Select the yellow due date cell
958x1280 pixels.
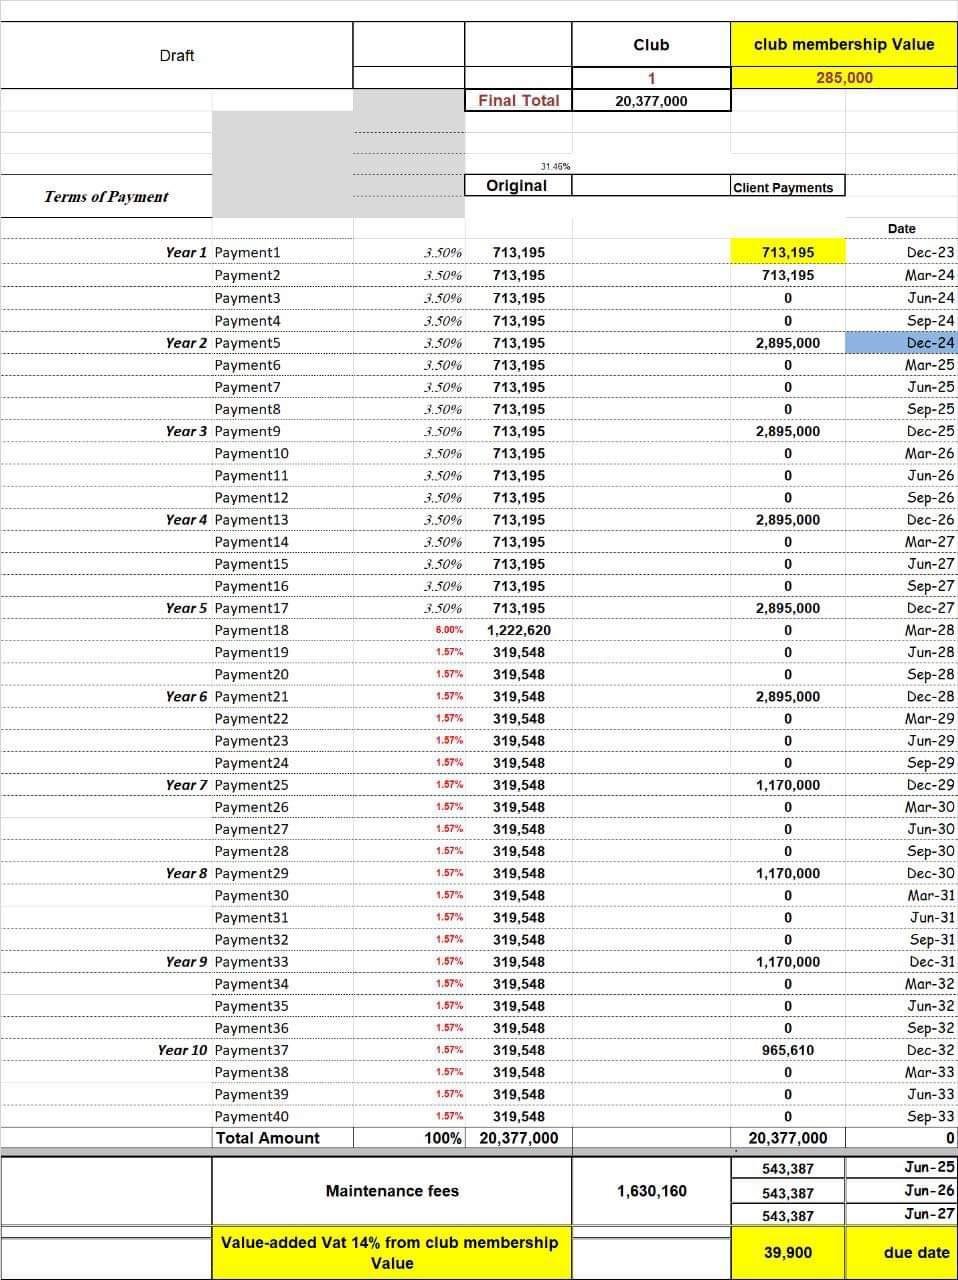point(901,1253)
